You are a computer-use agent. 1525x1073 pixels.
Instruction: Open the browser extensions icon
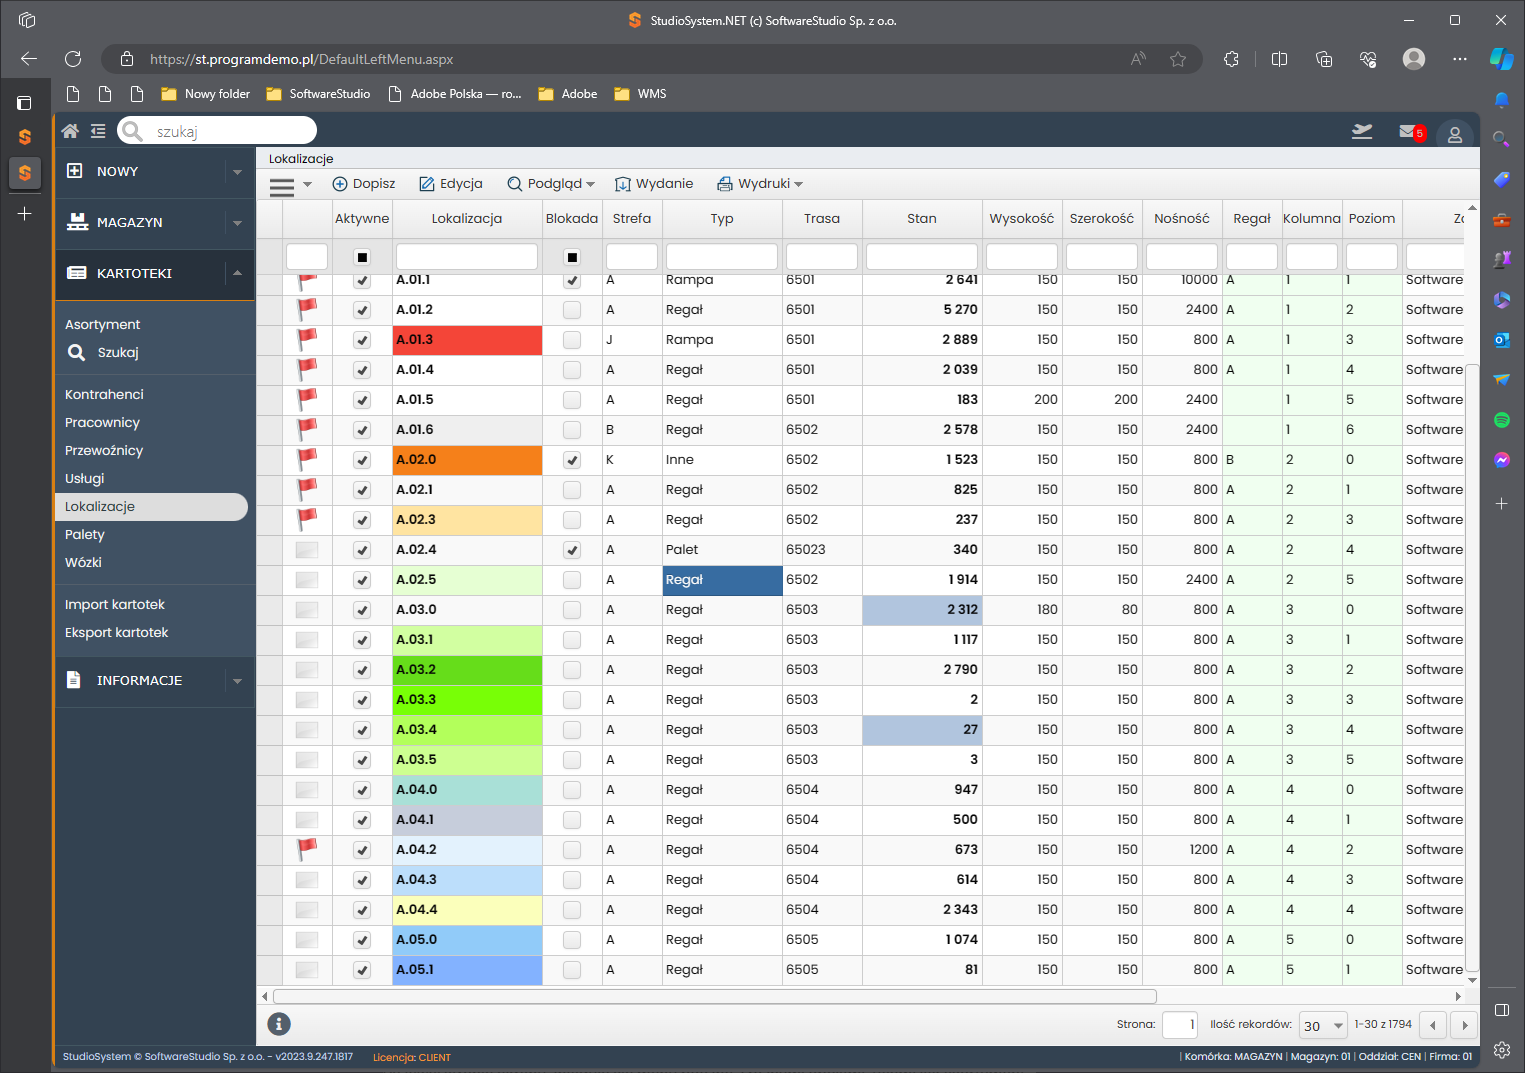pos(1231,59)
